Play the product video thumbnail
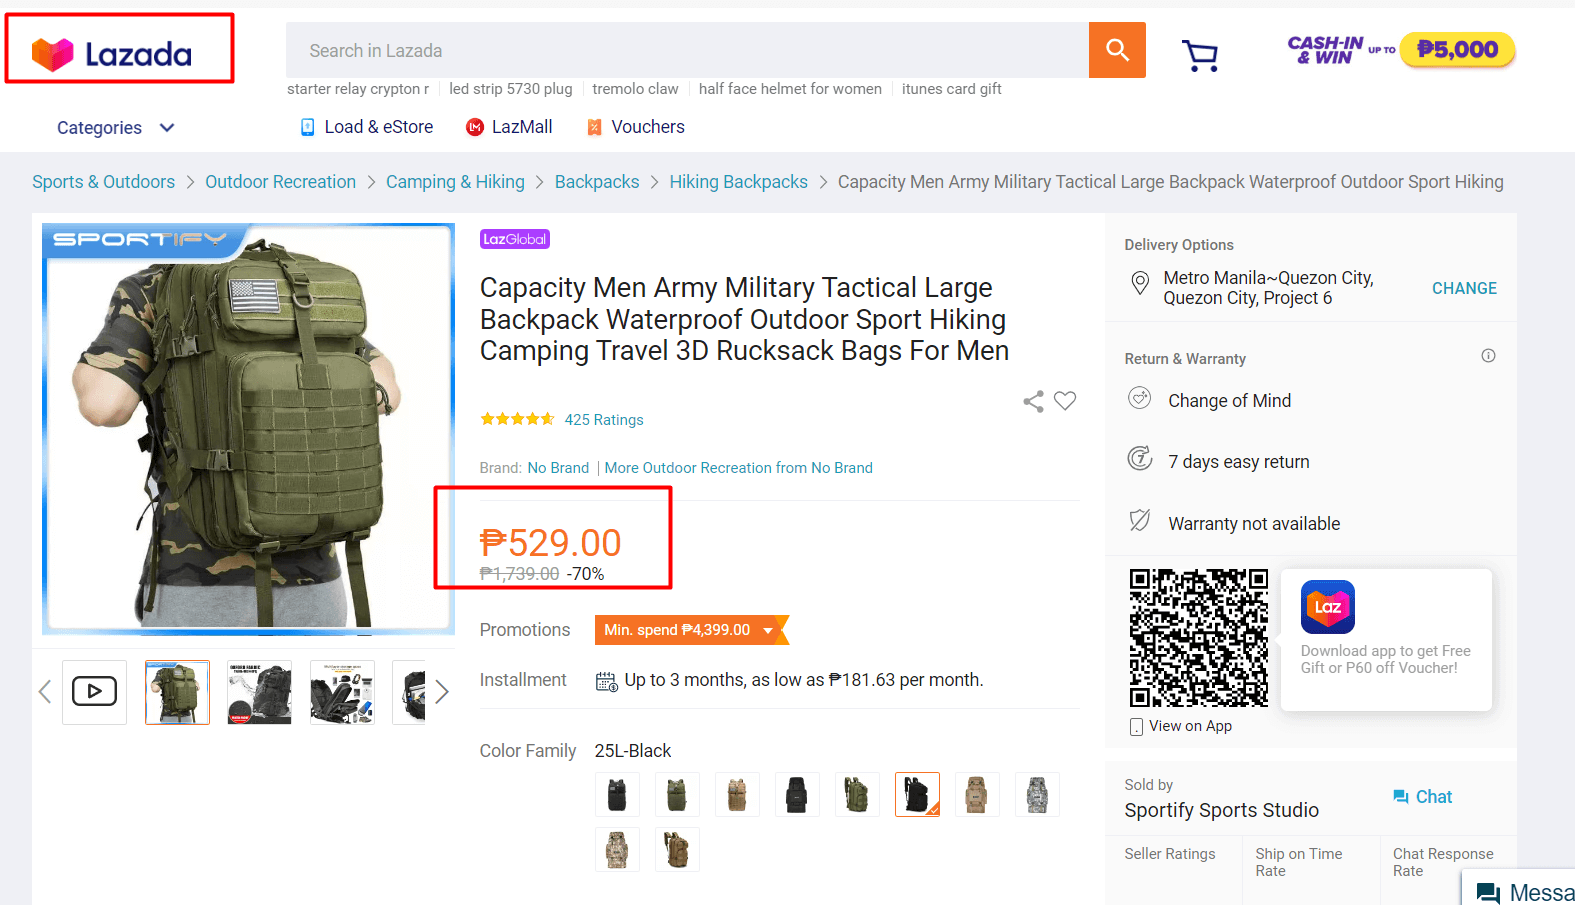Image resolution: width=1575 pixels, height=905 pixels. coord(94,691)
